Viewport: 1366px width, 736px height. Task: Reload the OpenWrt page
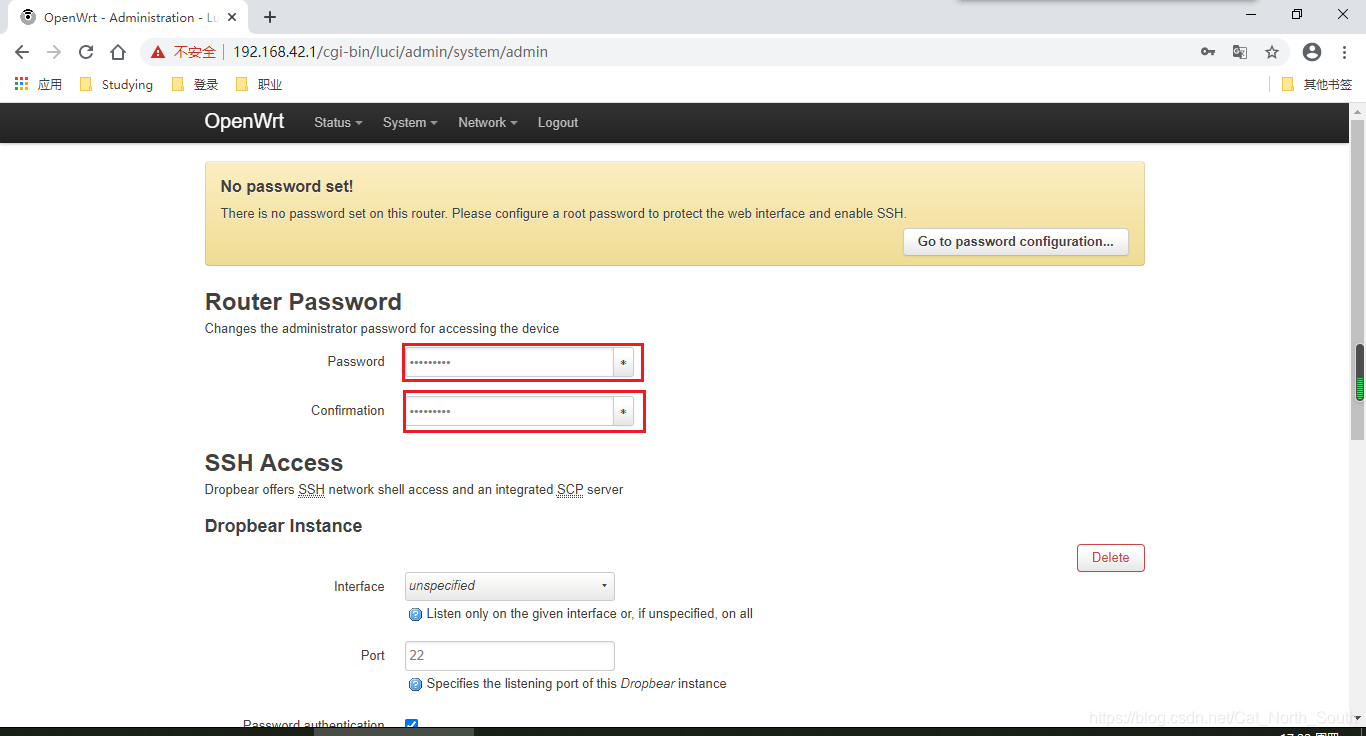[x=86, y=52]
